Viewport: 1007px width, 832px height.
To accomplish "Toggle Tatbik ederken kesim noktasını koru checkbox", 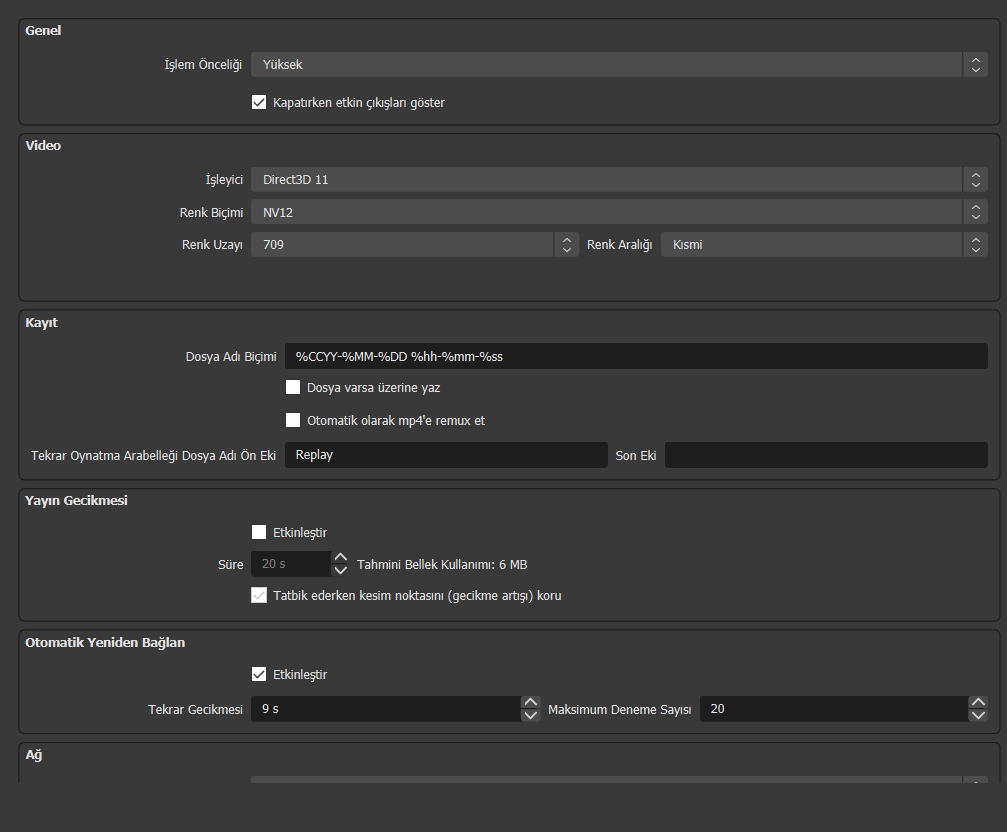I will [259, 595].
